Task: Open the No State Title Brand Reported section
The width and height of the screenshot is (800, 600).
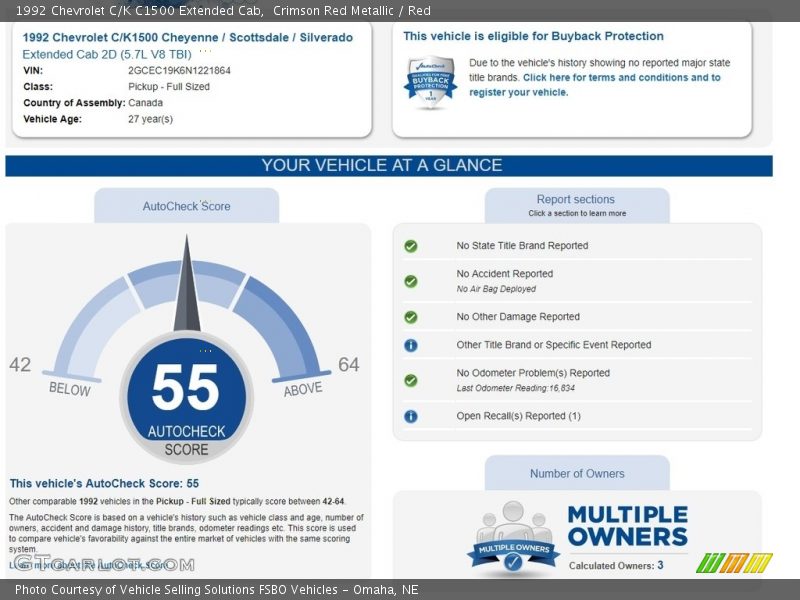Action: coord(522,246)
